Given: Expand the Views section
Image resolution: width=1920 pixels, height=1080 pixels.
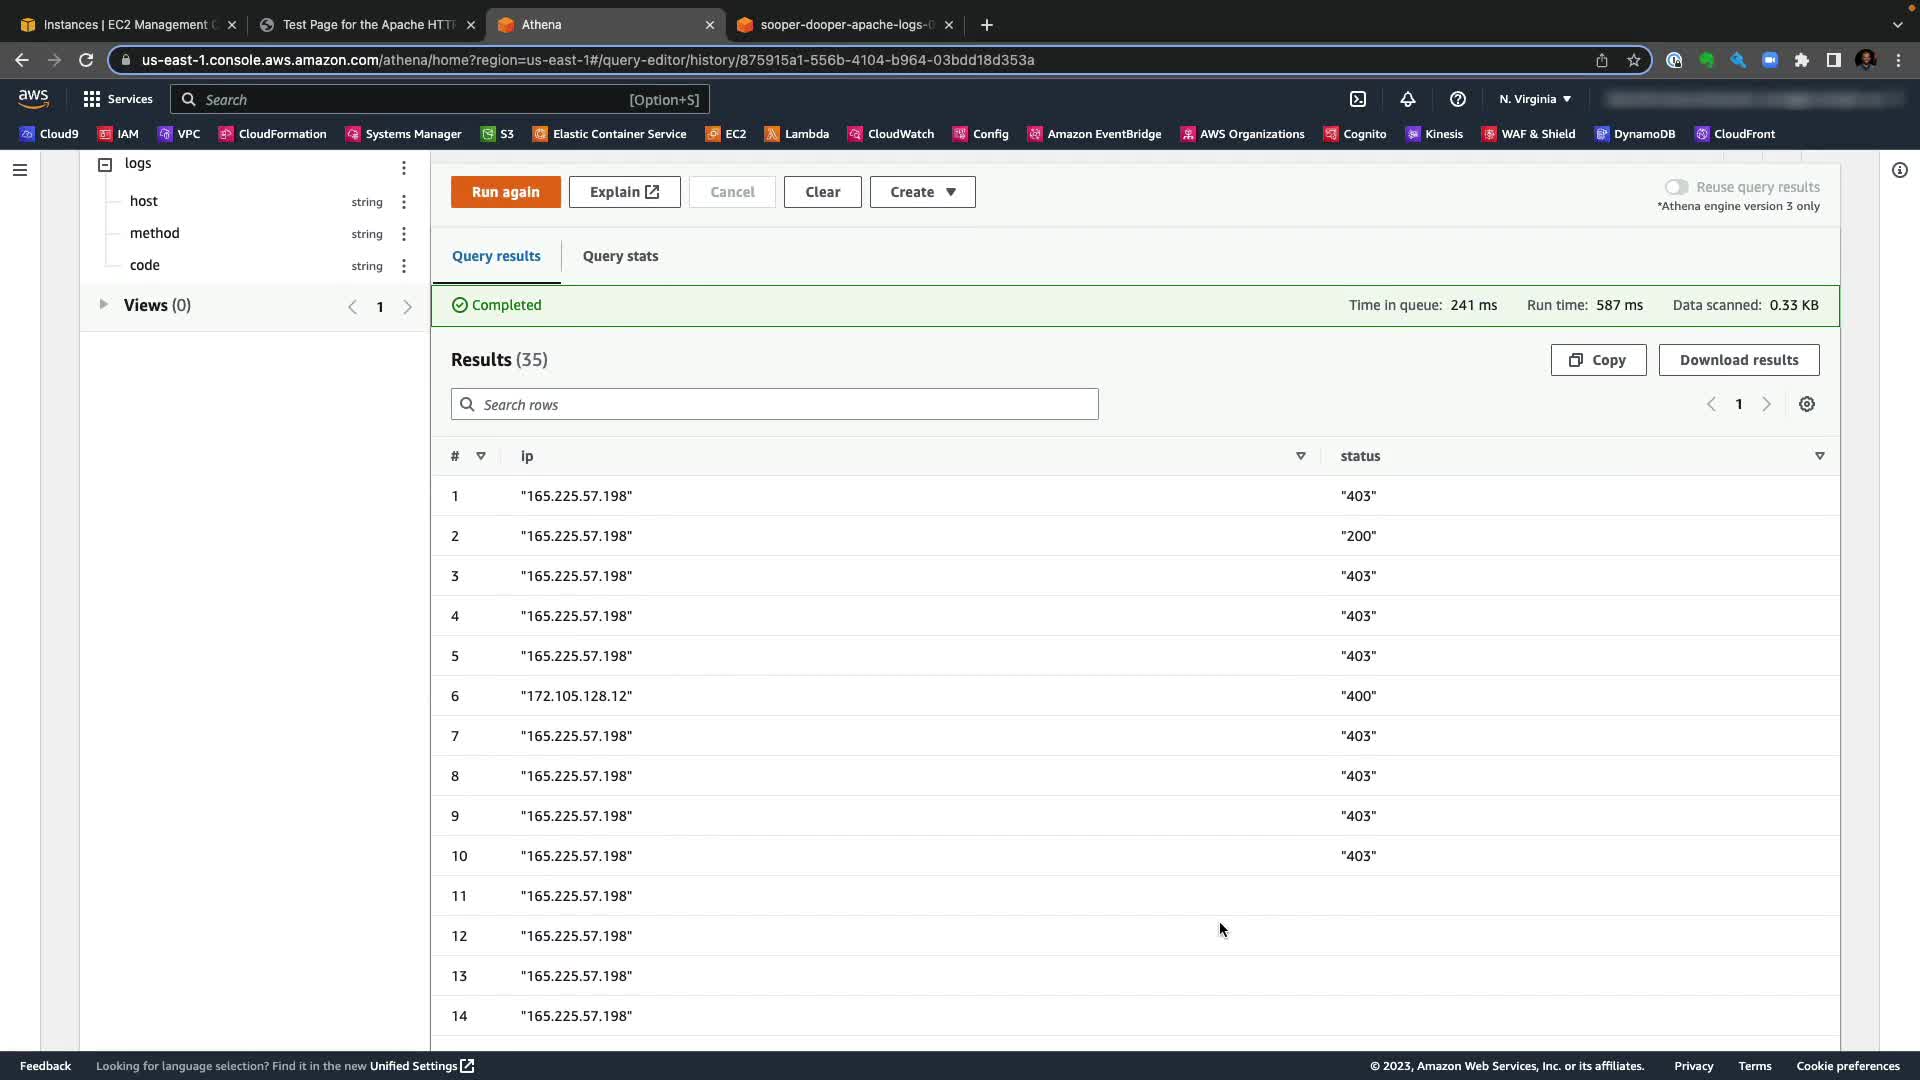Looking at the screenshot, I should (x=103, y=304).
